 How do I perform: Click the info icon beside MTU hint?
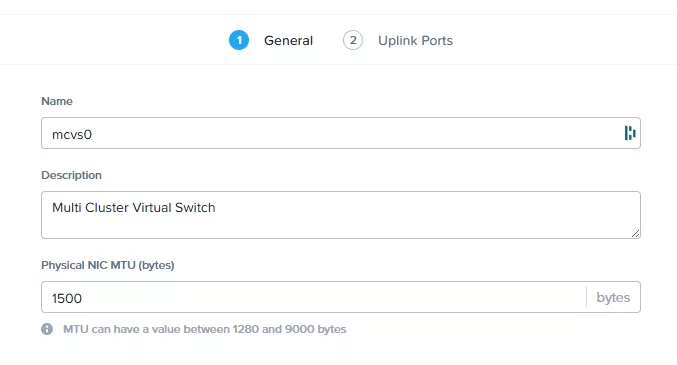tap(47, 329)
